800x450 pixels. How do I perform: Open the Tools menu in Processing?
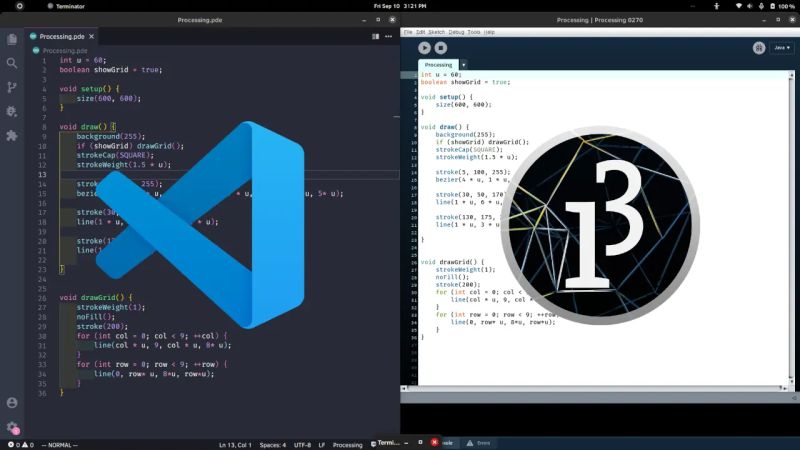tap(474, 32)
